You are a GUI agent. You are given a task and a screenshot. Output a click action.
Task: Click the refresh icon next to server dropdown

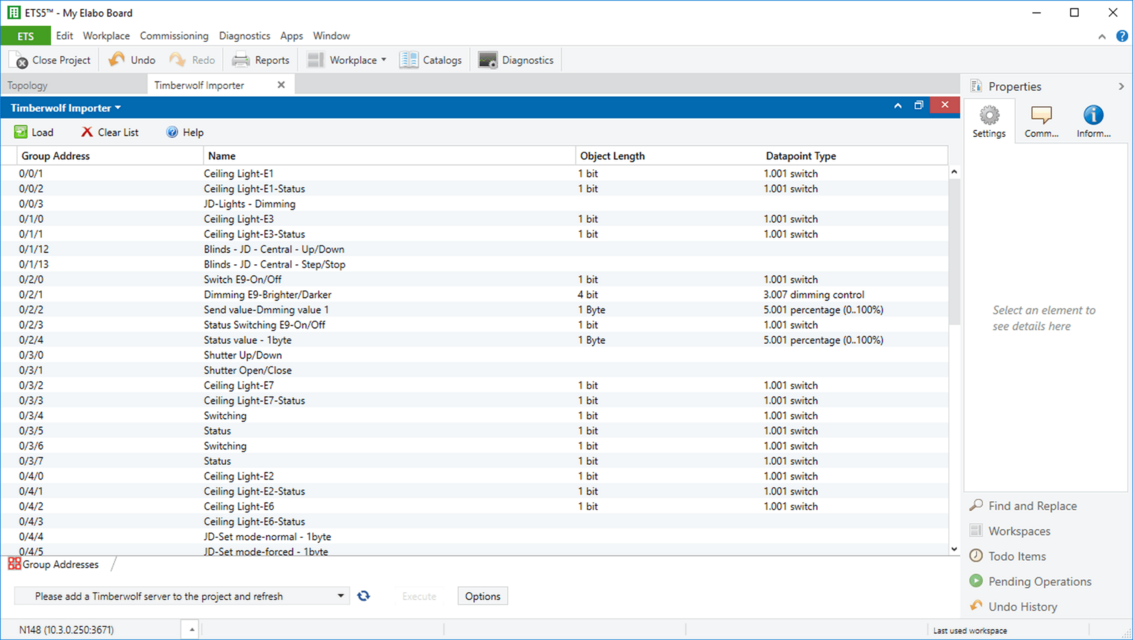[364, 596]
